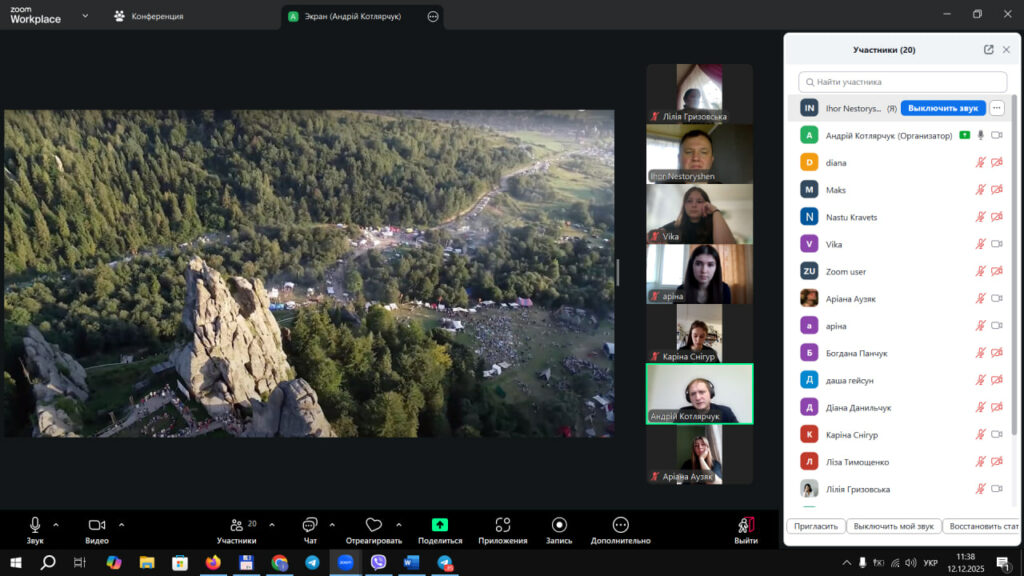Click the Пригласить button
Viewport: 1024px width, 576px height.
(814, 526)
